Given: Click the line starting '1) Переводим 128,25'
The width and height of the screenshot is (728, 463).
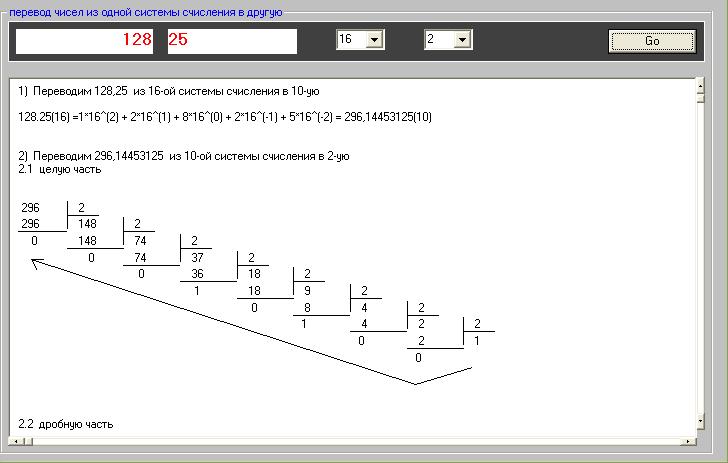Looking at the screenshot, I should (169, 91).
